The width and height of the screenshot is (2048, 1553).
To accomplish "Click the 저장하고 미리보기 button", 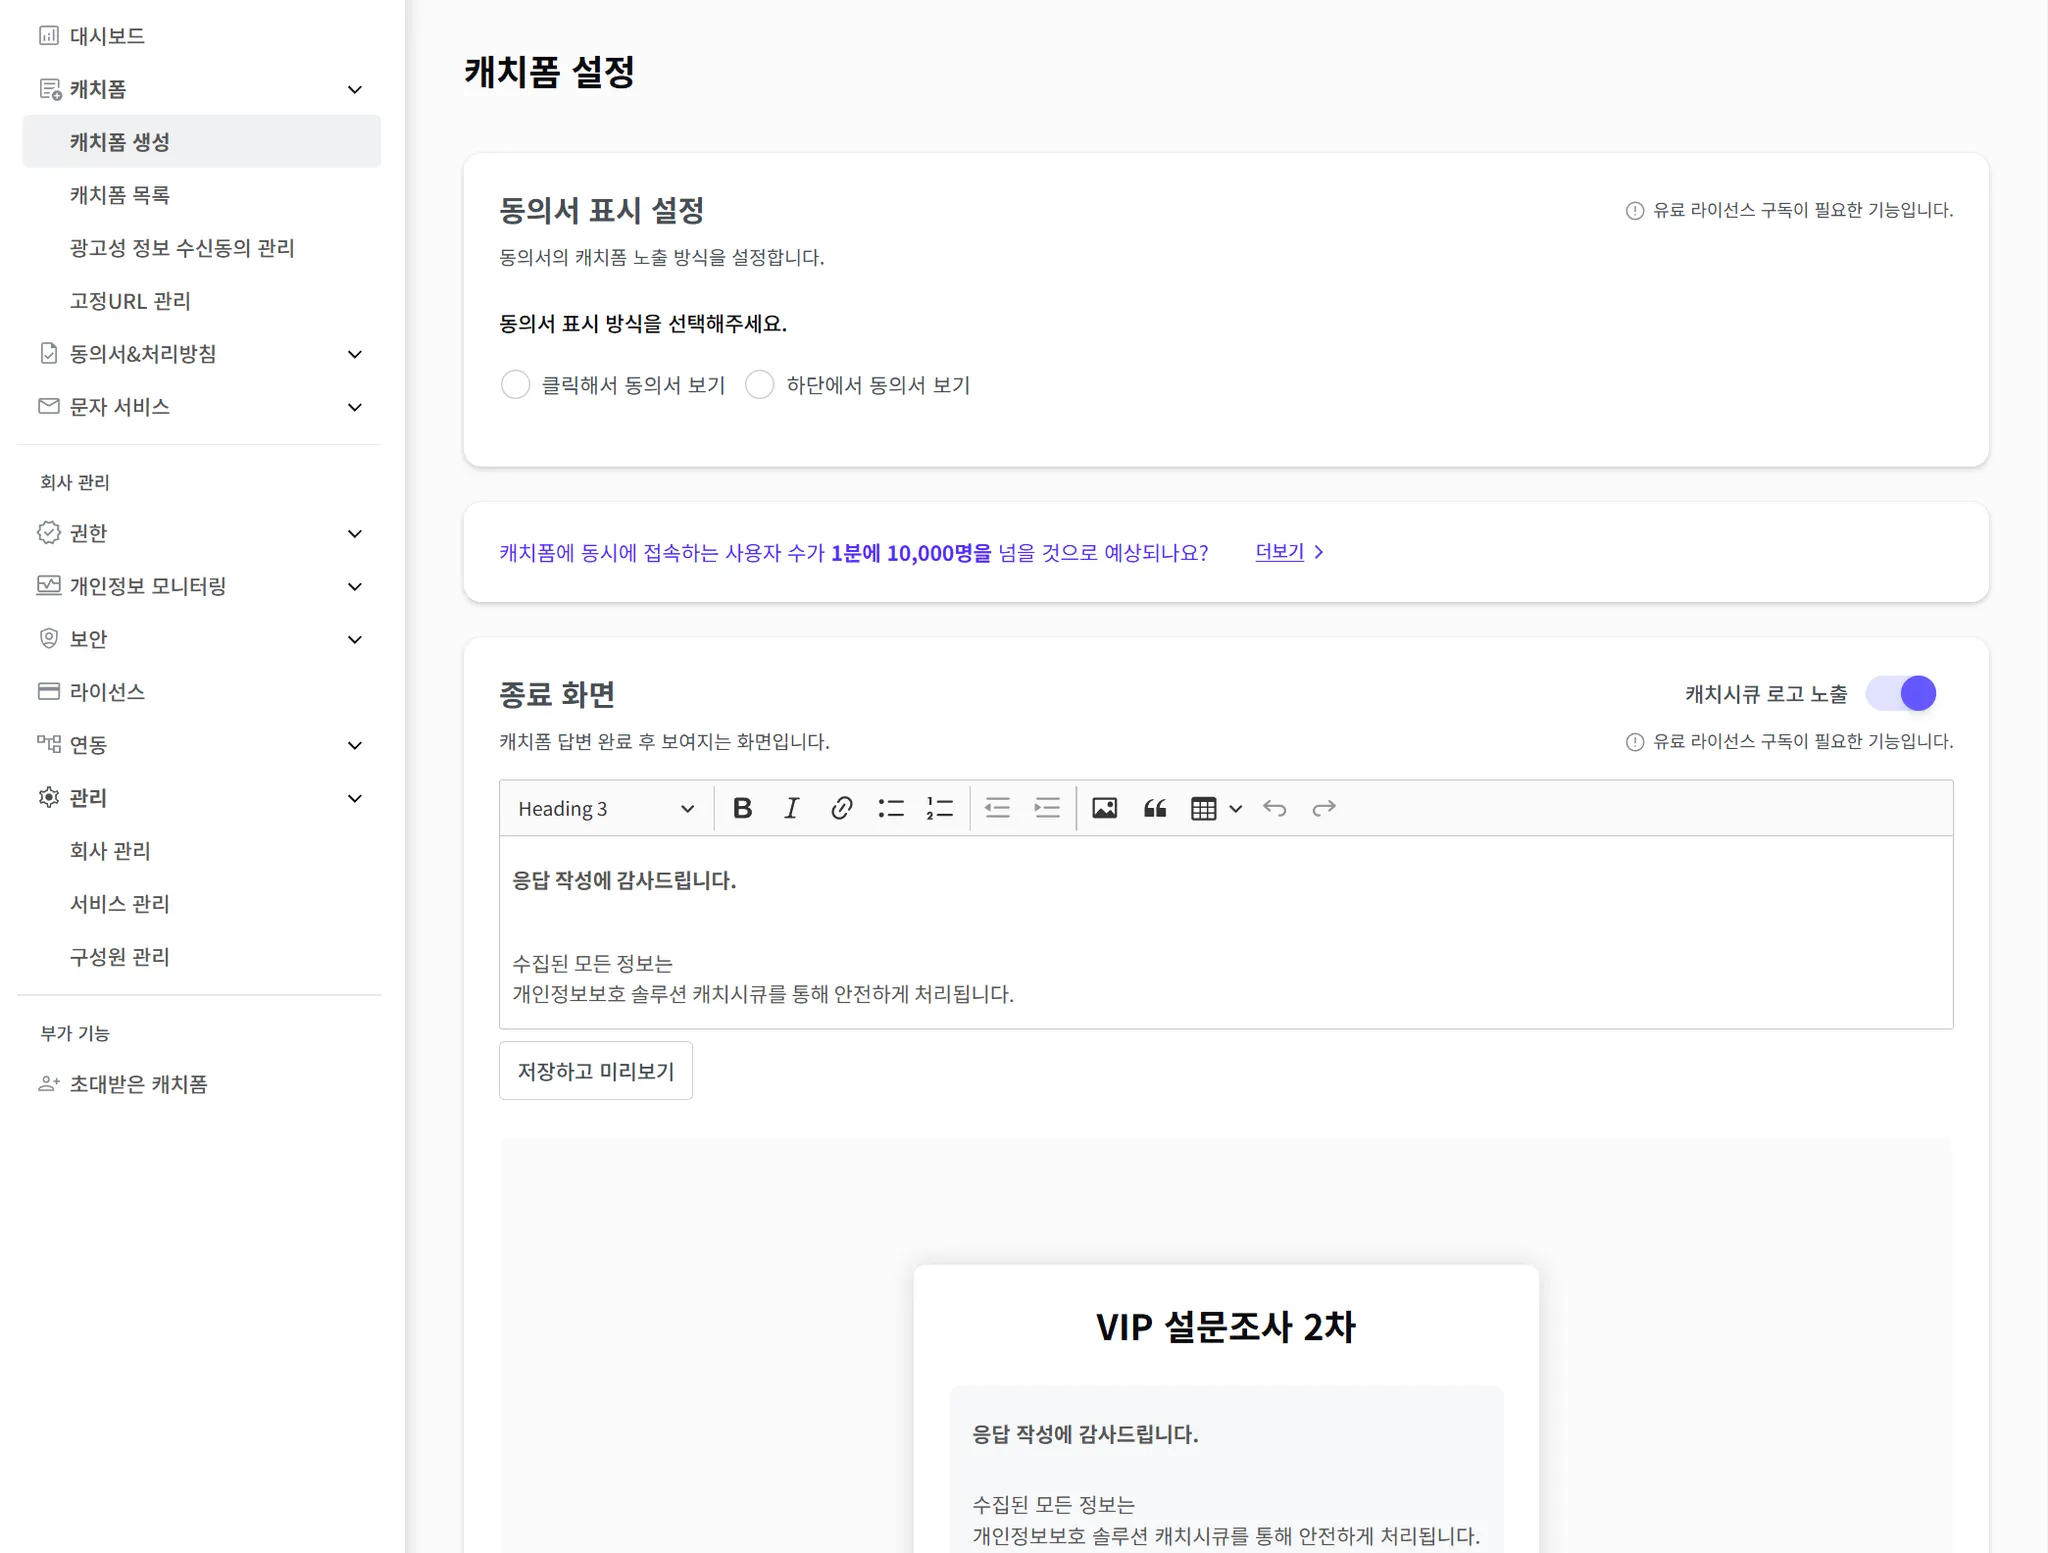I will tap(595, 1071).
